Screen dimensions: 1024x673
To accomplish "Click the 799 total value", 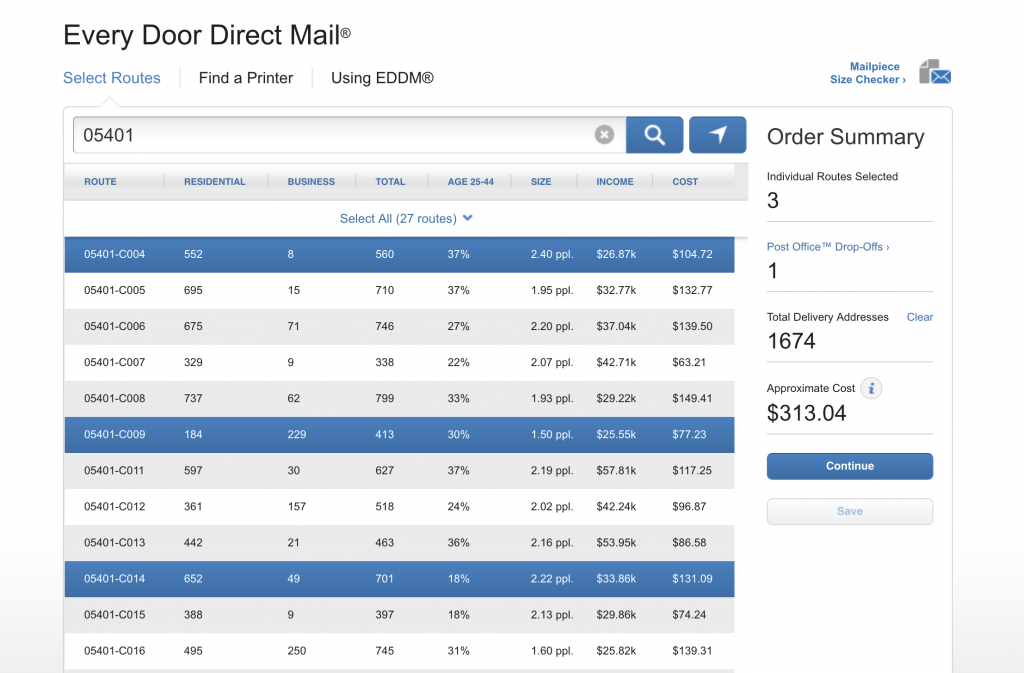I will coord(384,398).
